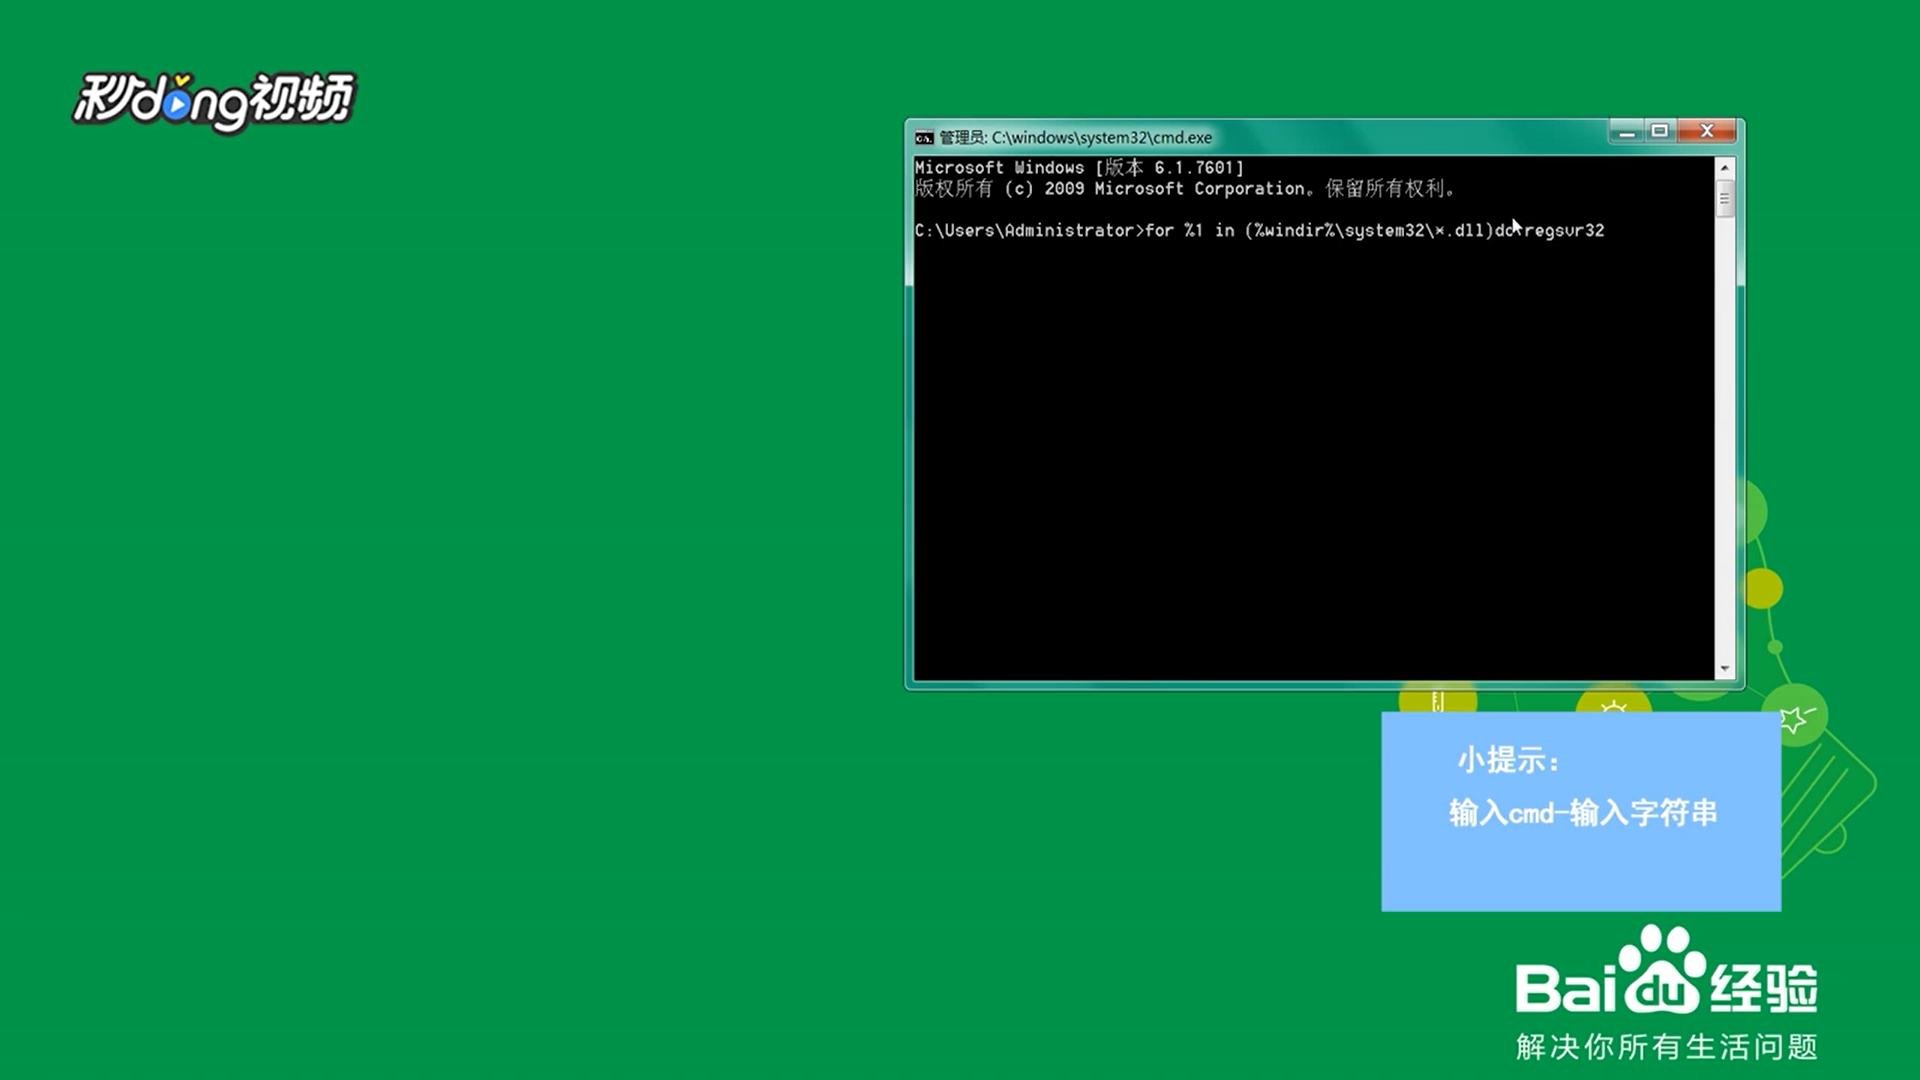
Task: Click the lightbulb icon behind tip box
Action: (x=1613, y=705)
